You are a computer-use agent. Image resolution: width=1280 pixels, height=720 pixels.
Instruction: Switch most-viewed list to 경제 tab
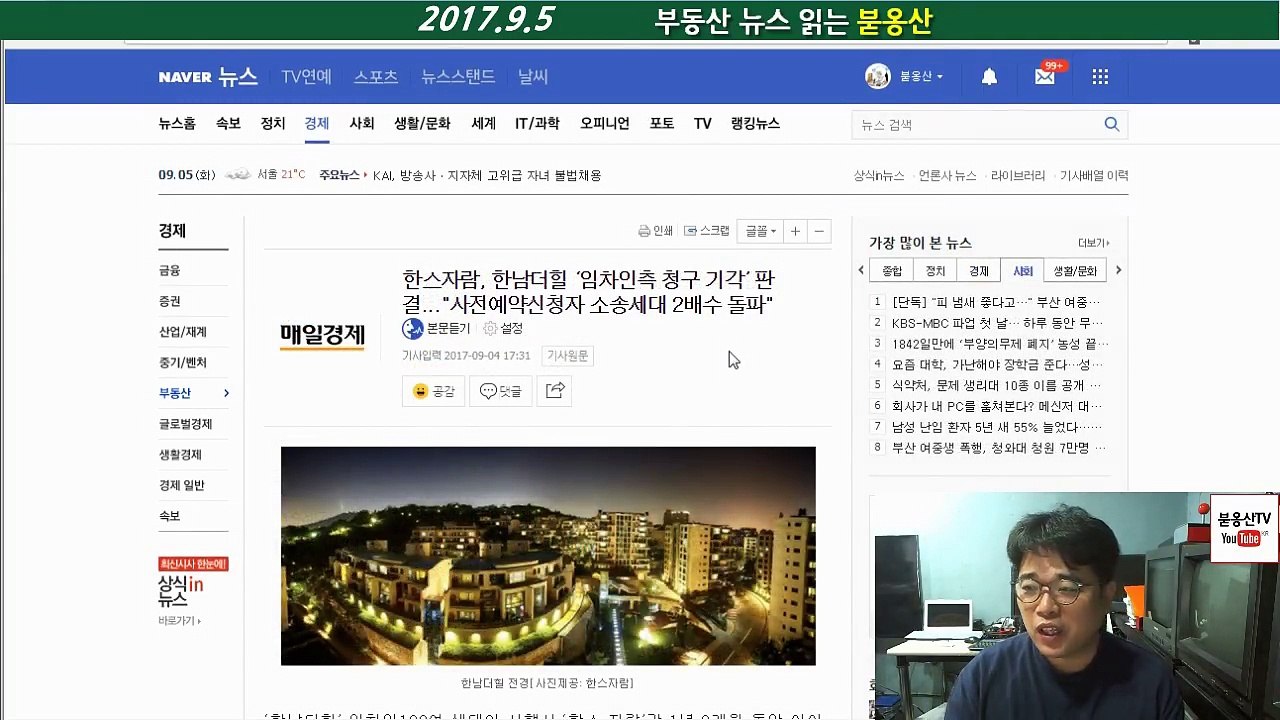coord(979,271)
